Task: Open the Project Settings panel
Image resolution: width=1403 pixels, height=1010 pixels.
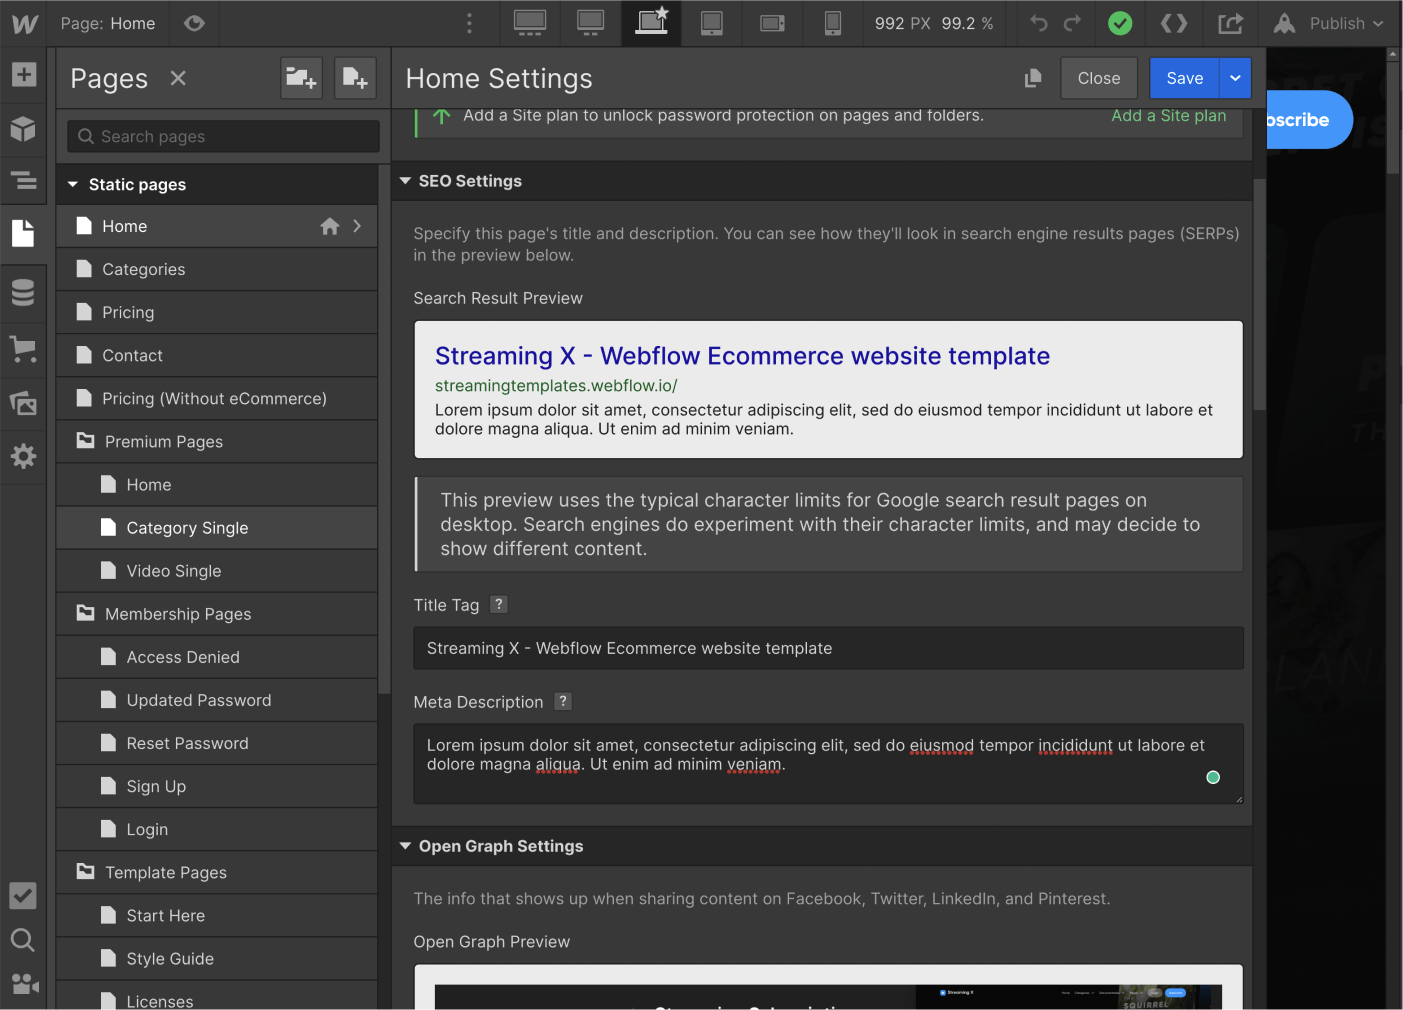Action: [24, 456]
